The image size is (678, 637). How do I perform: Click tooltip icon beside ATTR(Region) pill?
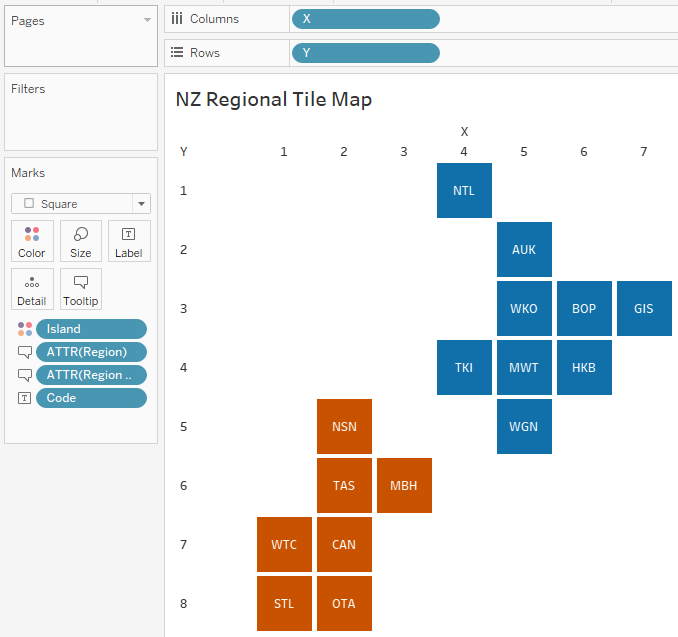tap(25, 352)
